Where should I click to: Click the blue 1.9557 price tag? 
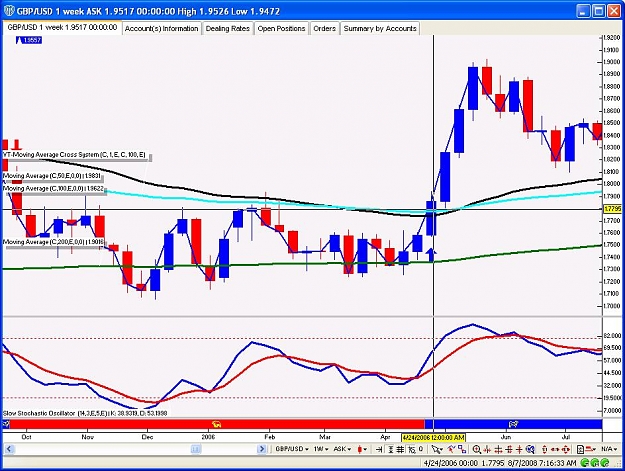[x=31, y=40]
